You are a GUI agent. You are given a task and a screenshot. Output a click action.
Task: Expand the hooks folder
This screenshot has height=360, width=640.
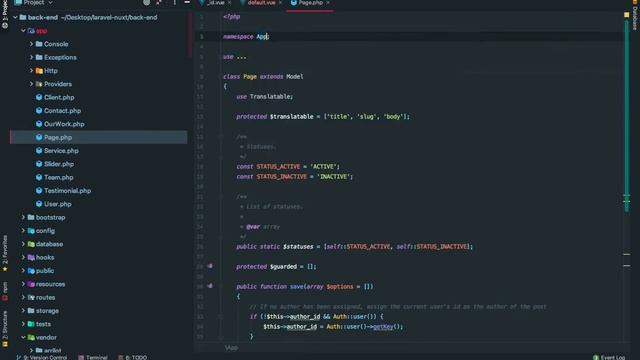(23, 258)
